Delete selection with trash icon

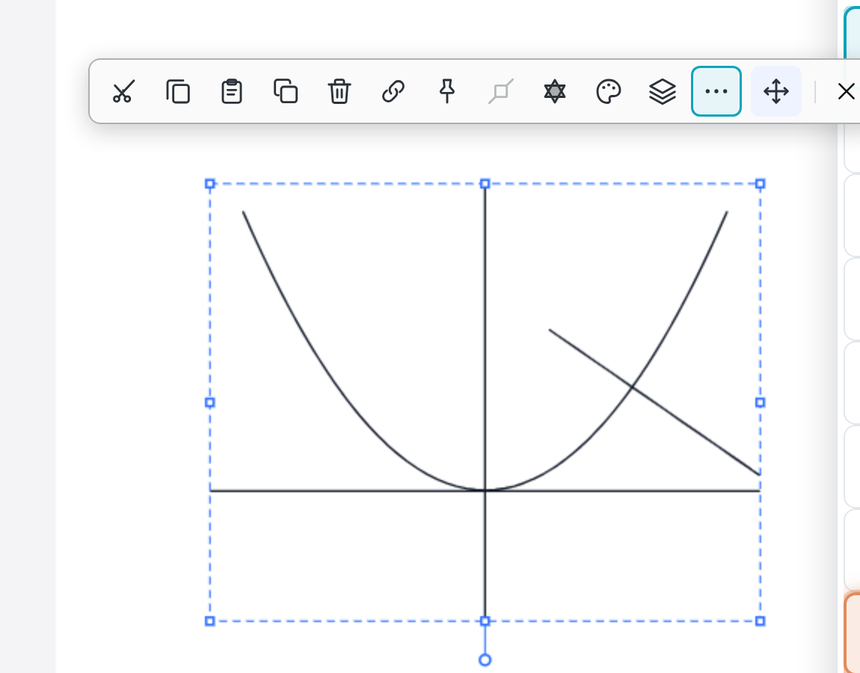click(x=339, y=92)
